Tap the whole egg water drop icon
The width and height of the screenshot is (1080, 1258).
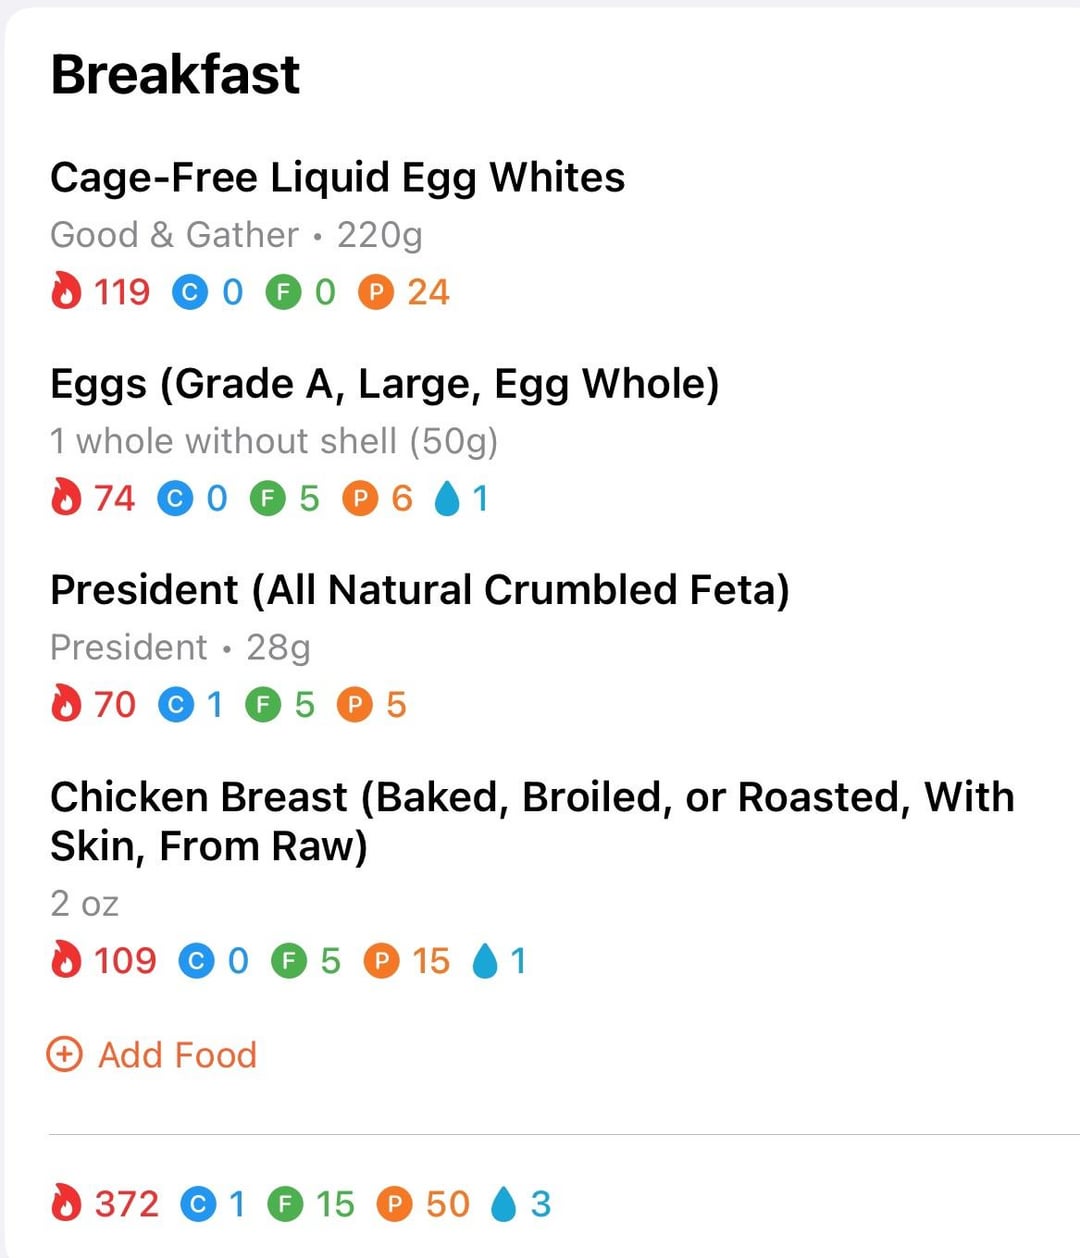447,498
